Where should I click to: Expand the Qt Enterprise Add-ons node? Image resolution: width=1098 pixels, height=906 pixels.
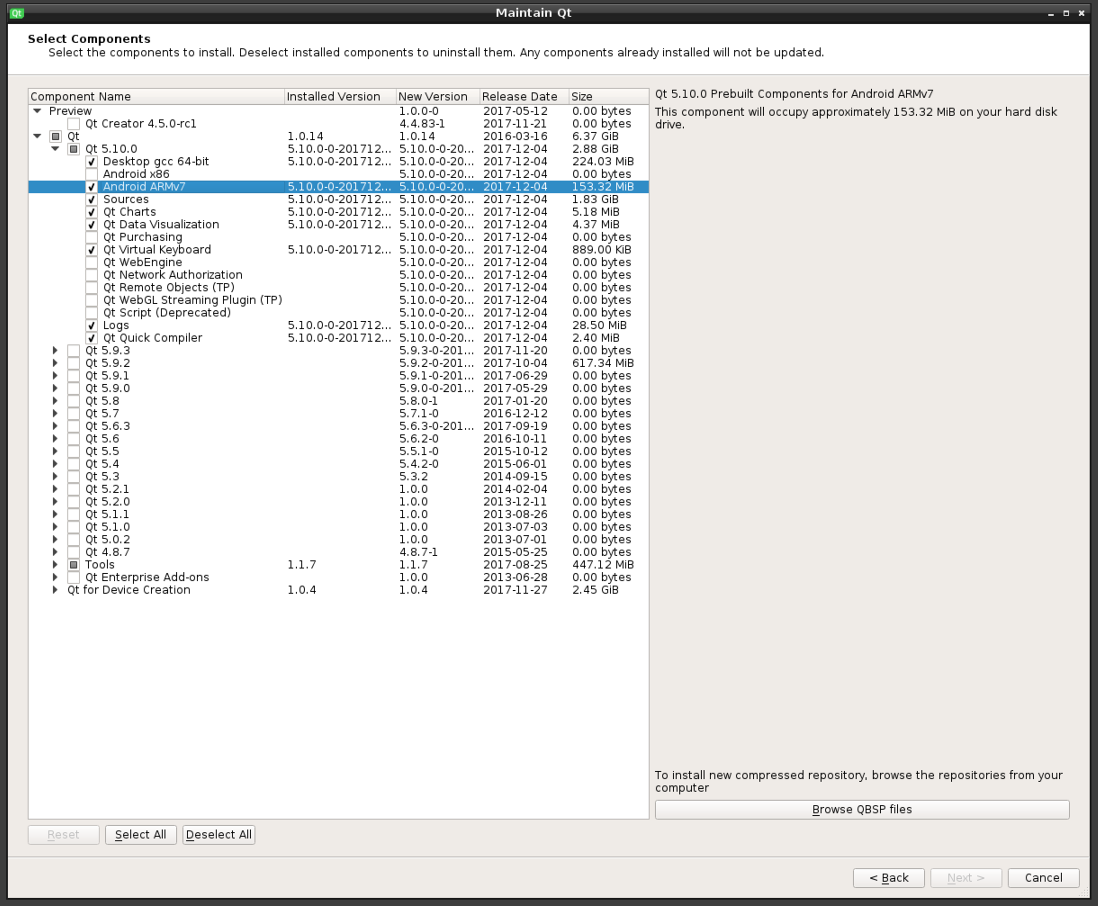[x=55, y=578]
